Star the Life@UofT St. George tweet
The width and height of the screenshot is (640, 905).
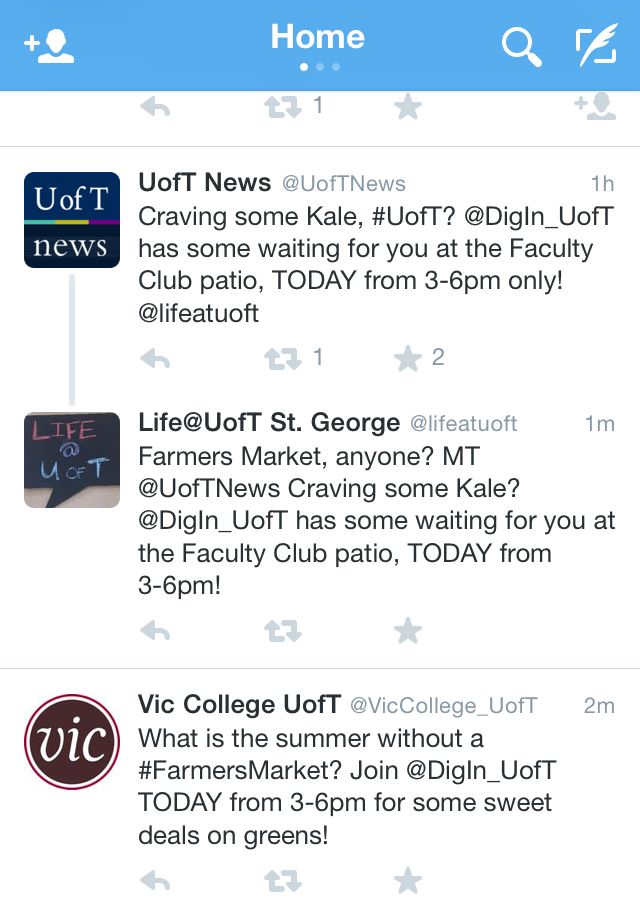click(408, 631)
